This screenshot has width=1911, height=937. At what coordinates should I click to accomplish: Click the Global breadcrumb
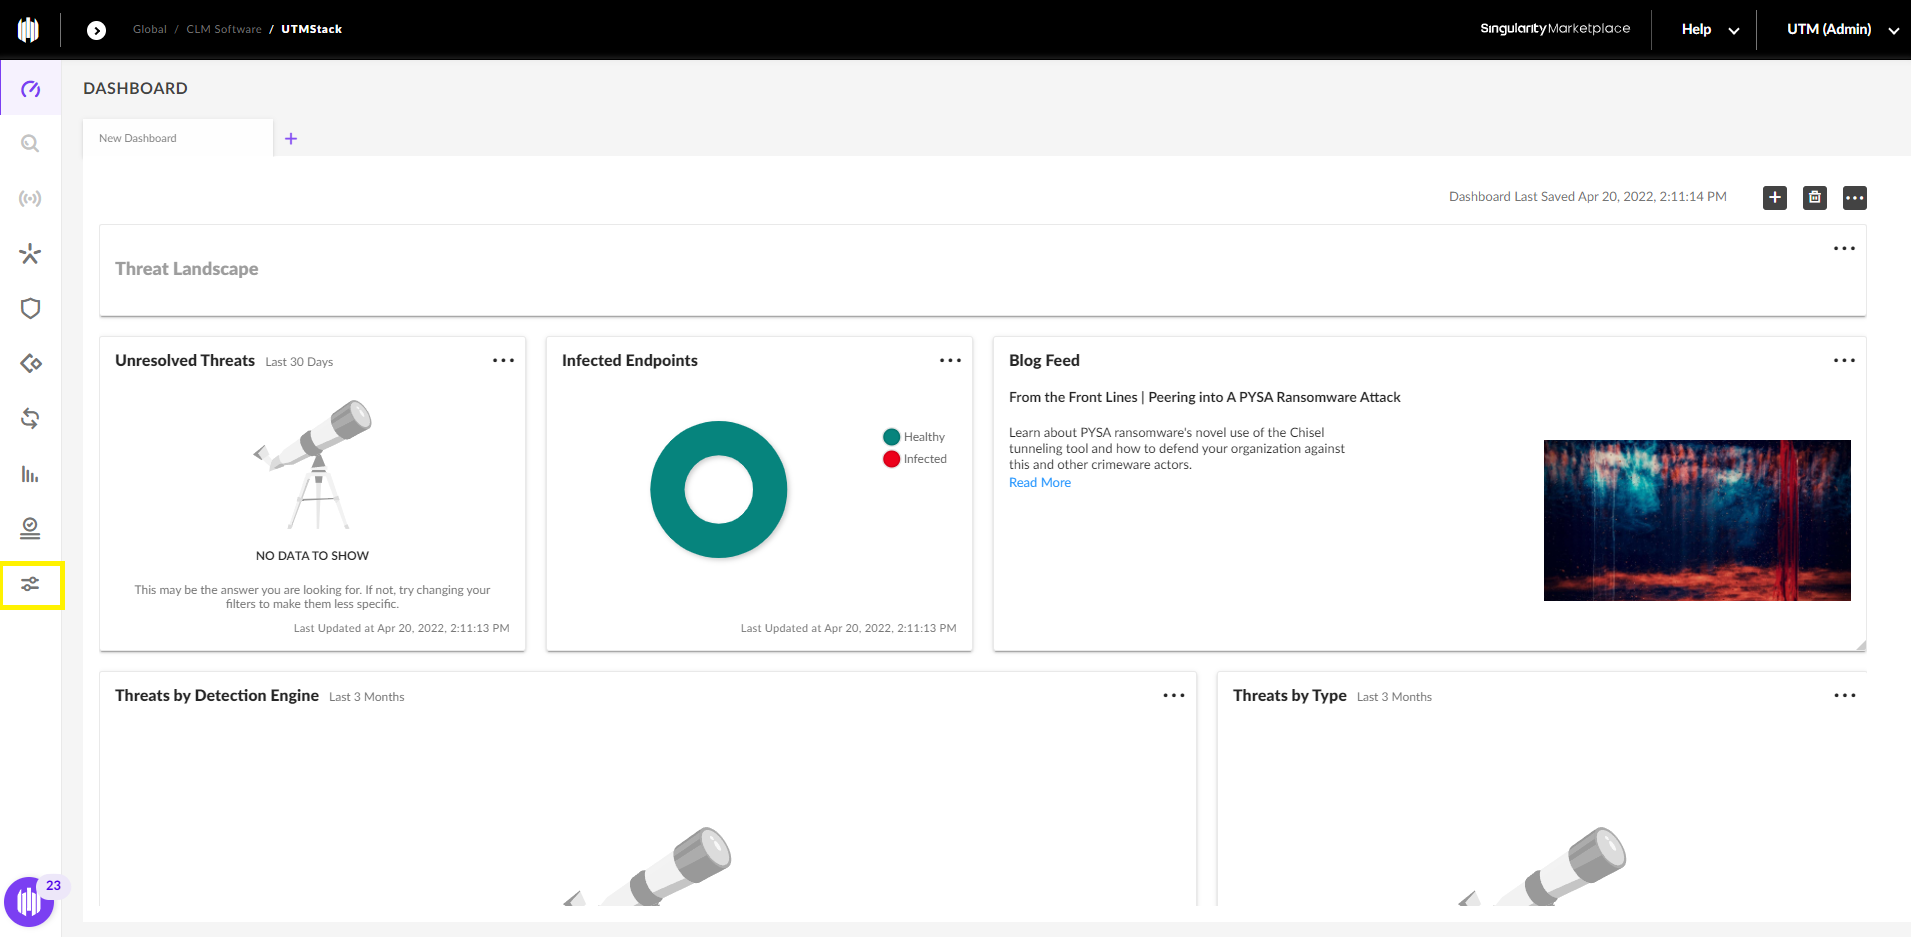tap(150, 29)
